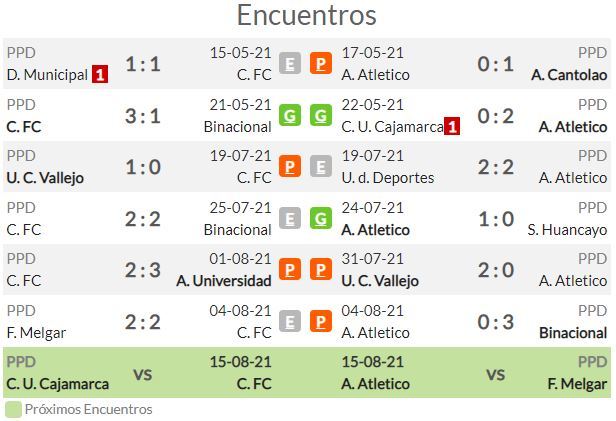Click green G badge next to 22-05-21 C. U. Cajamarca
This screenshot has width=616, height=421.
321,115
